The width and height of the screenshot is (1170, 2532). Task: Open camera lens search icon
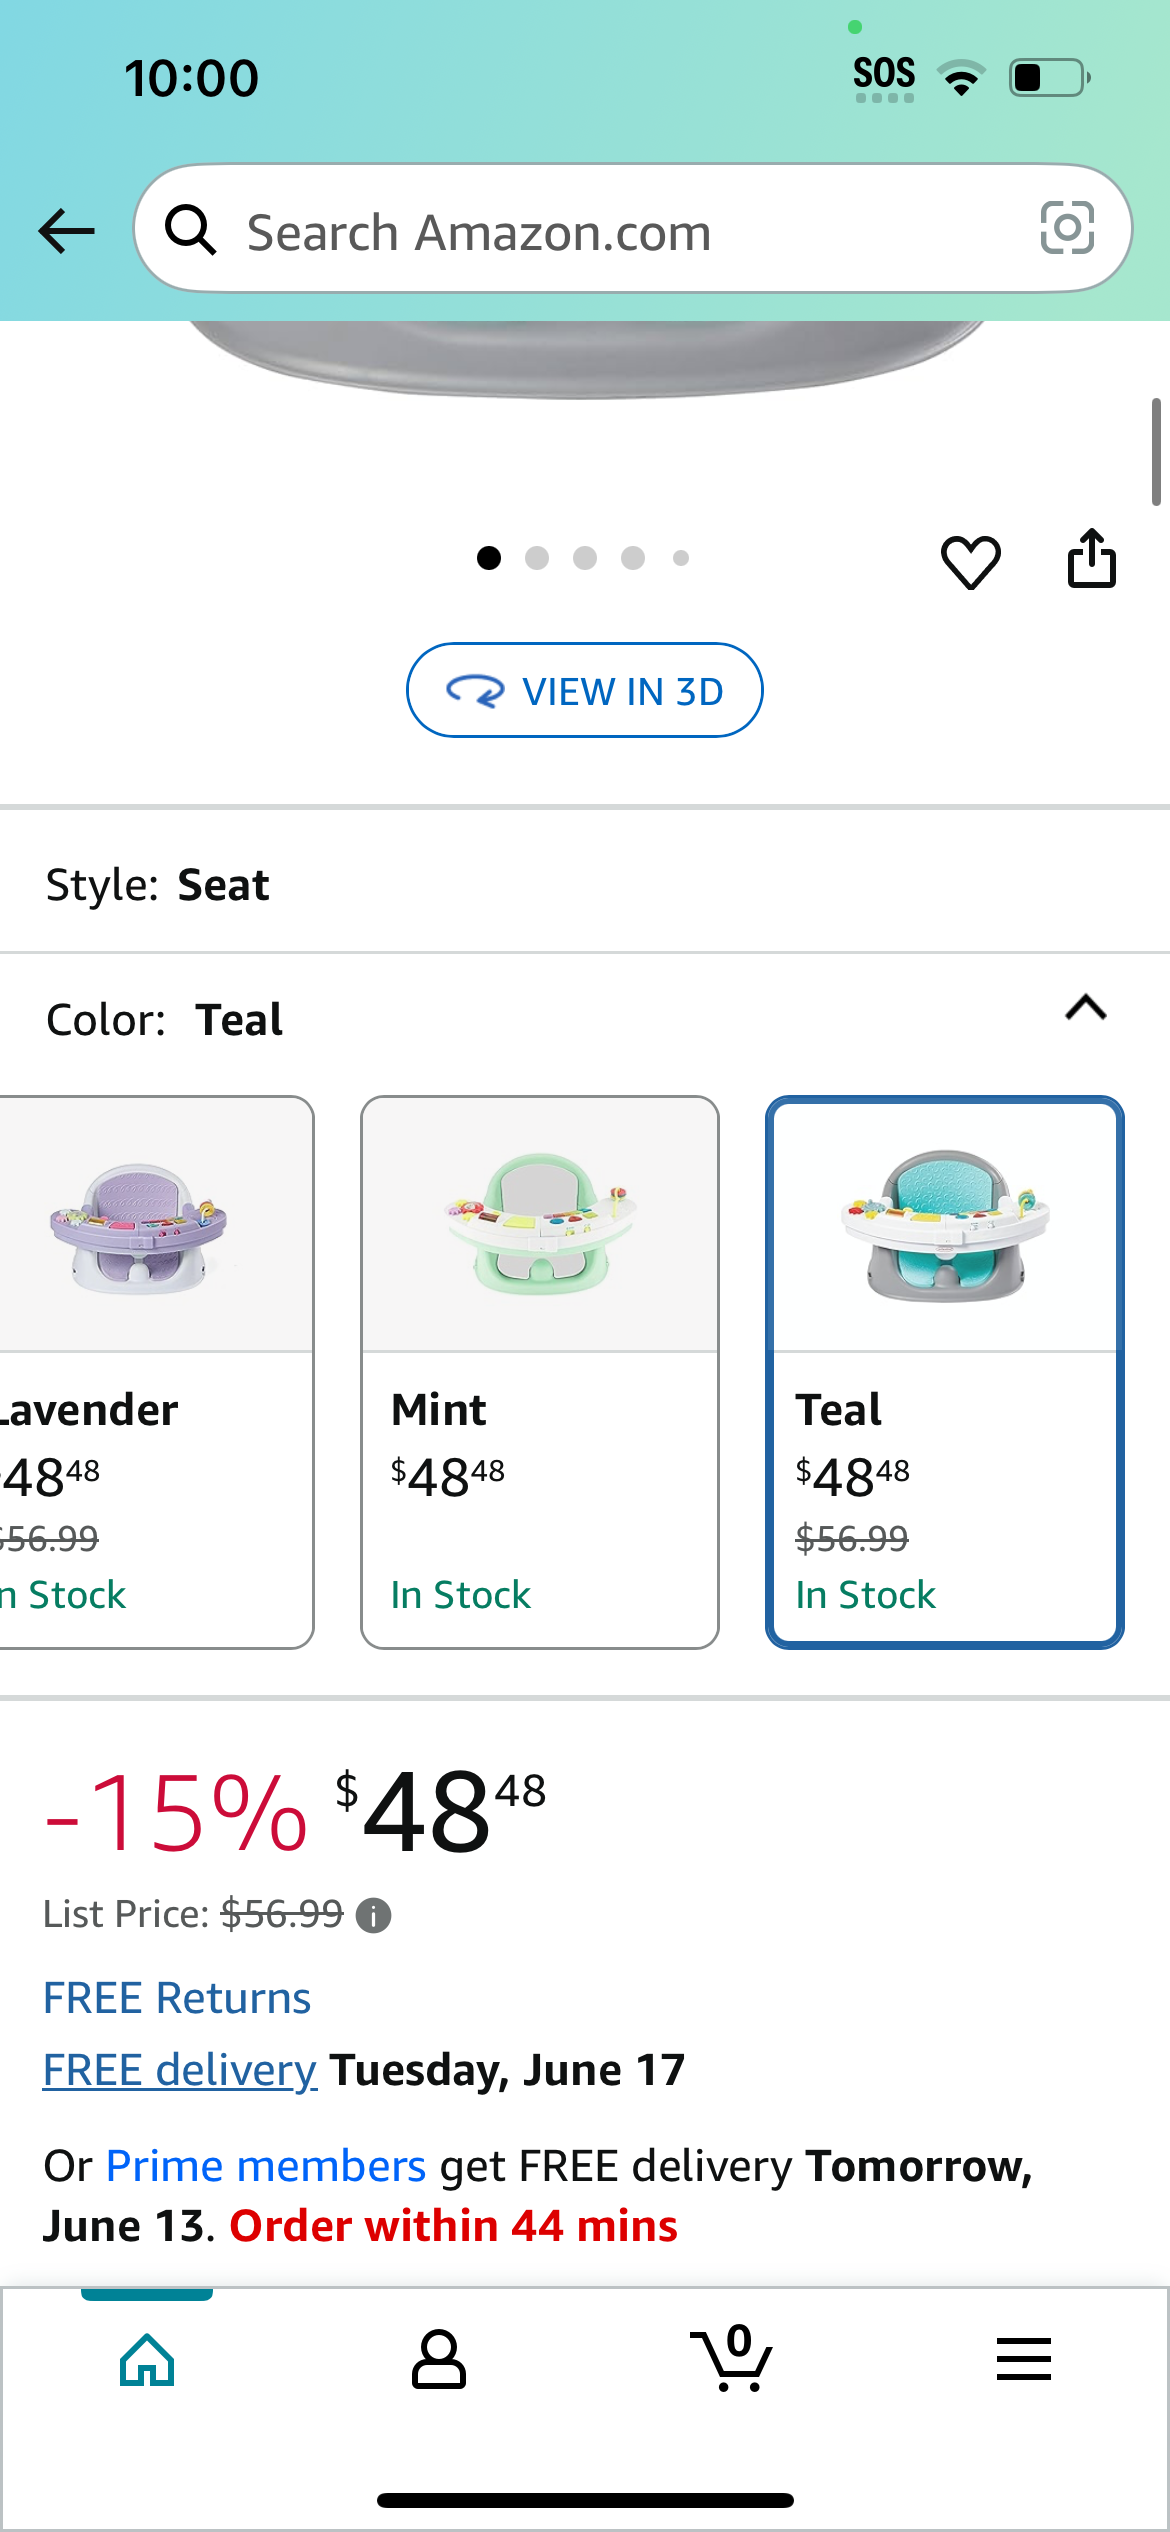(x=1067, y=228)
